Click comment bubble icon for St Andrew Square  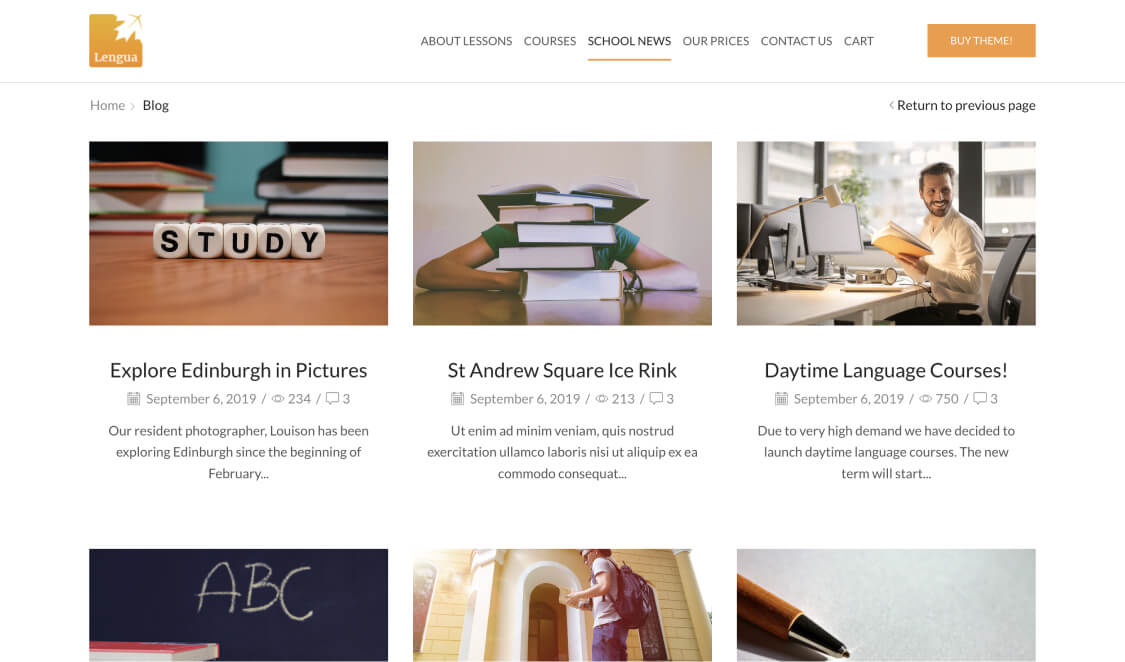click(x=656, y=398)
